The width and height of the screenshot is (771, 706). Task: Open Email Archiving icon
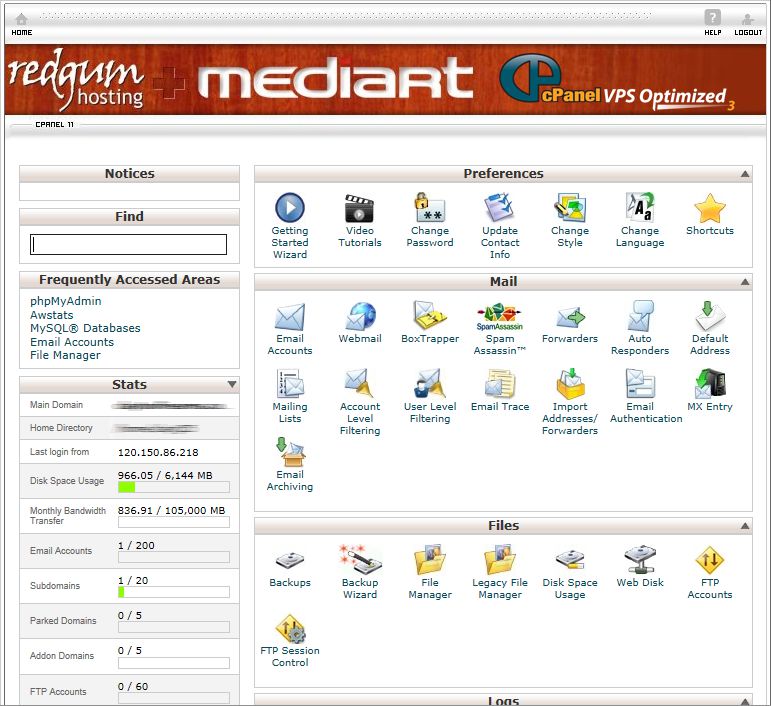coord(290,453)
